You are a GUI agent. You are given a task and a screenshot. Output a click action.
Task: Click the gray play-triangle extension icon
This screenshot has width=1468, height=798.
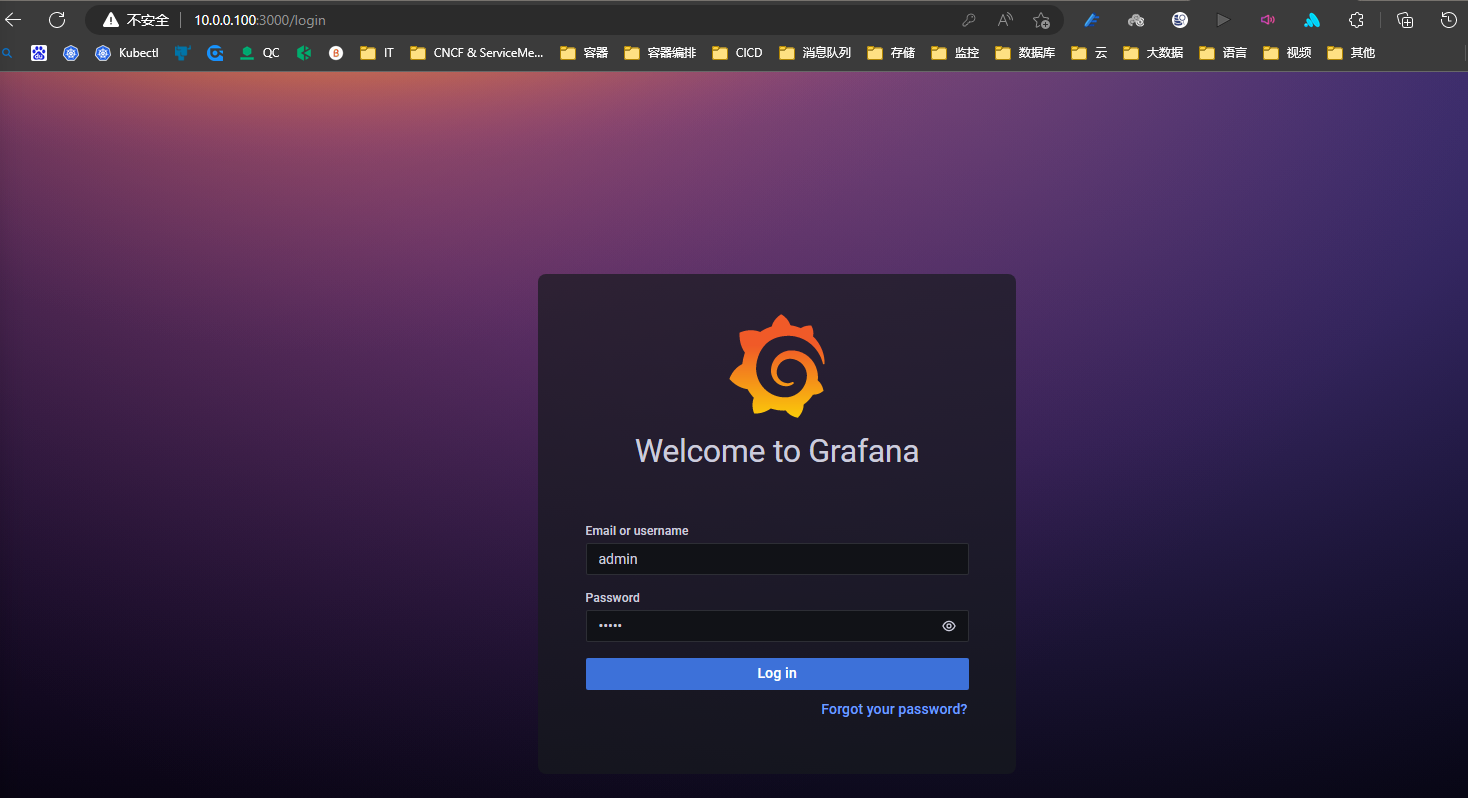coord(1223,20)
